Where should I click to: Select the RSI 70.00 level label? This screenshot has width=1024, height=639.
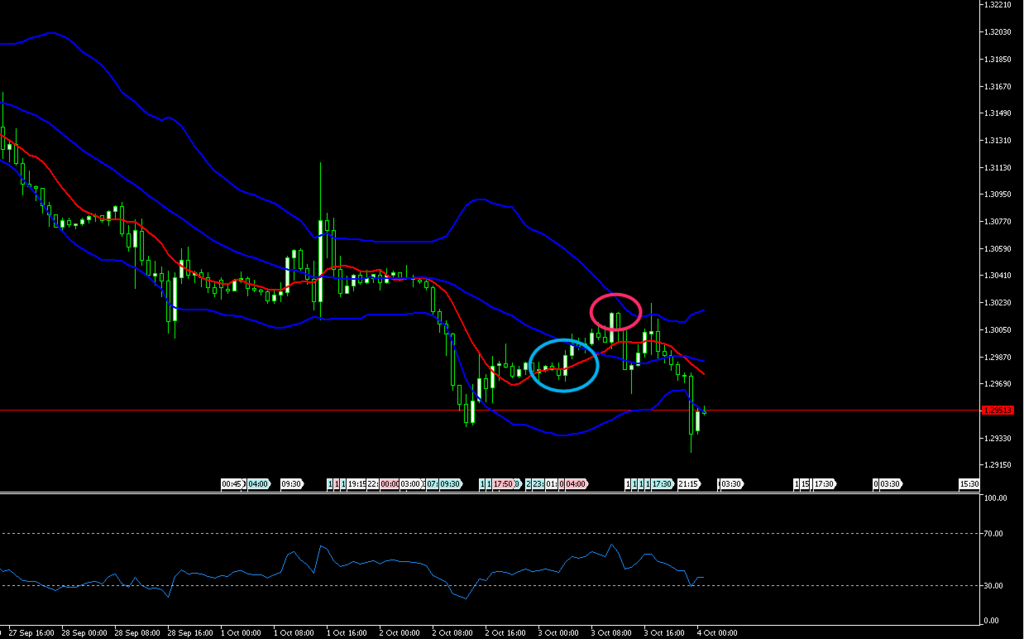[993, 534]
